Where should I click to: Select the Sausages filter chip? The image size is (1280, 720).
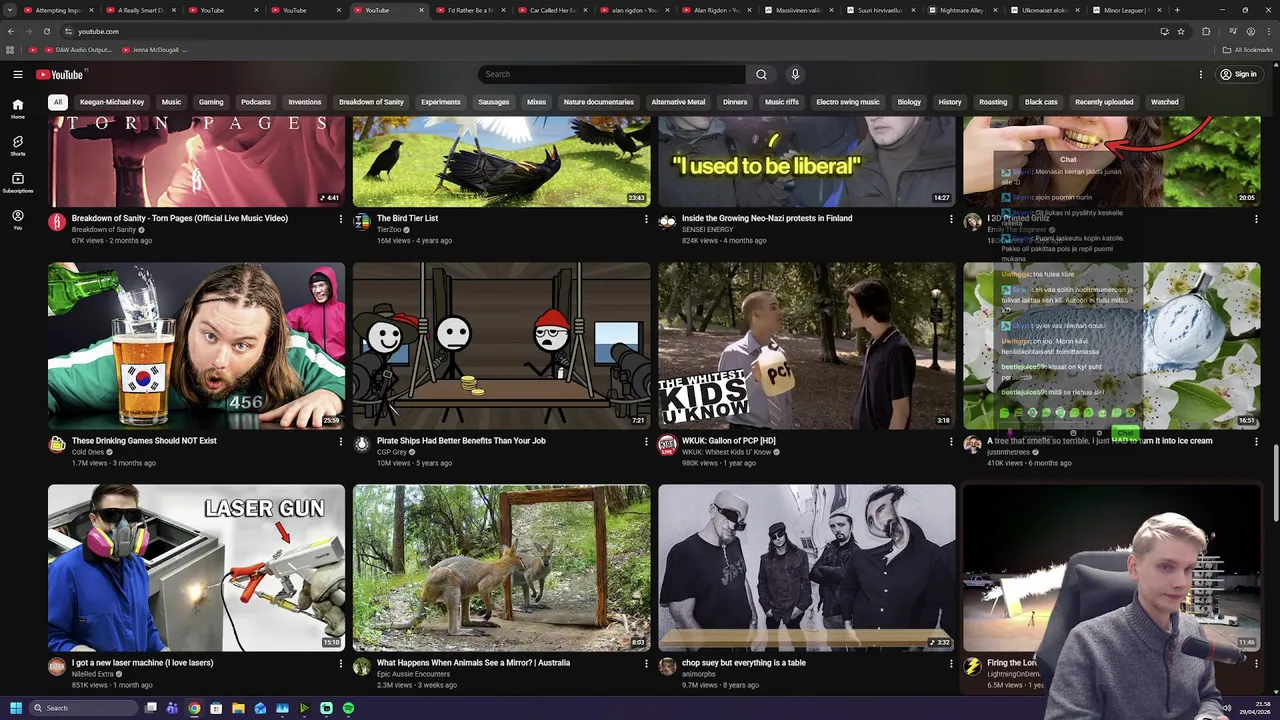pyautogui.click(x=494, y=102)
